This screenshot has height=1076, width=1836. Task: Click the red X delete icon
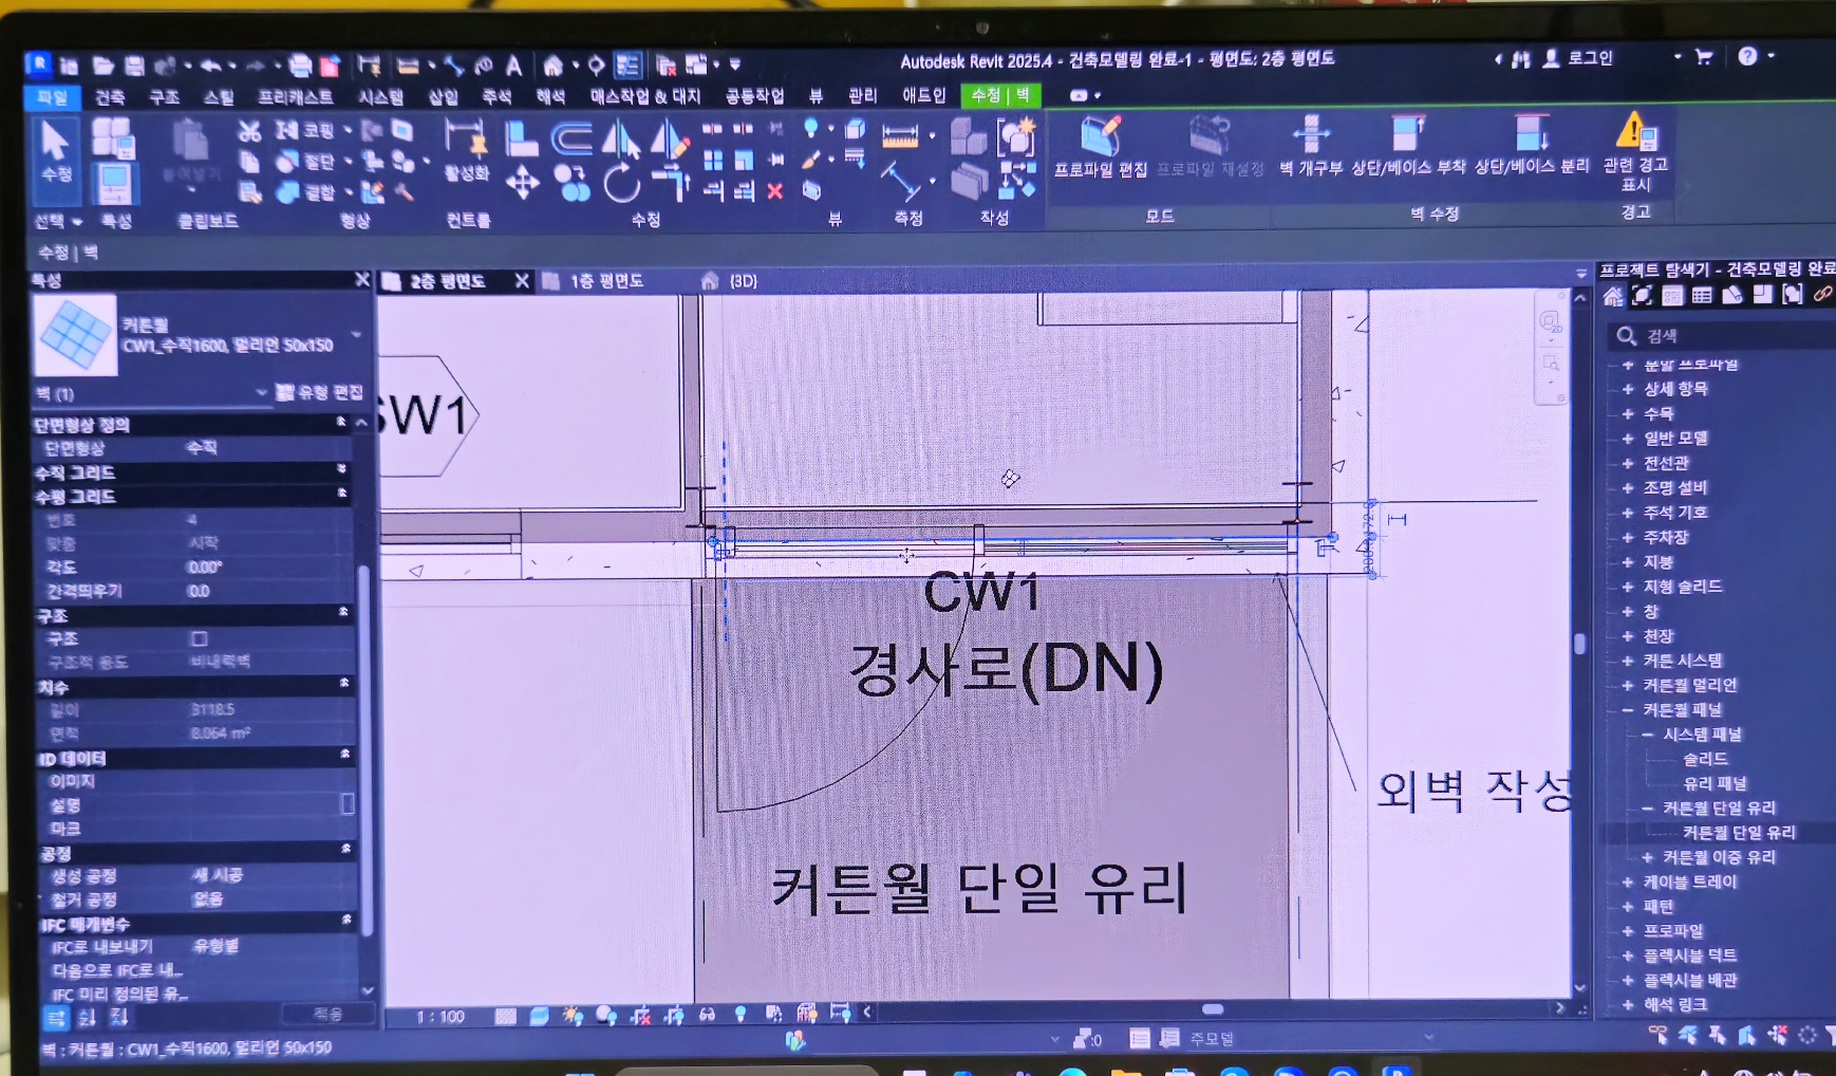click(x=775, y=191)
